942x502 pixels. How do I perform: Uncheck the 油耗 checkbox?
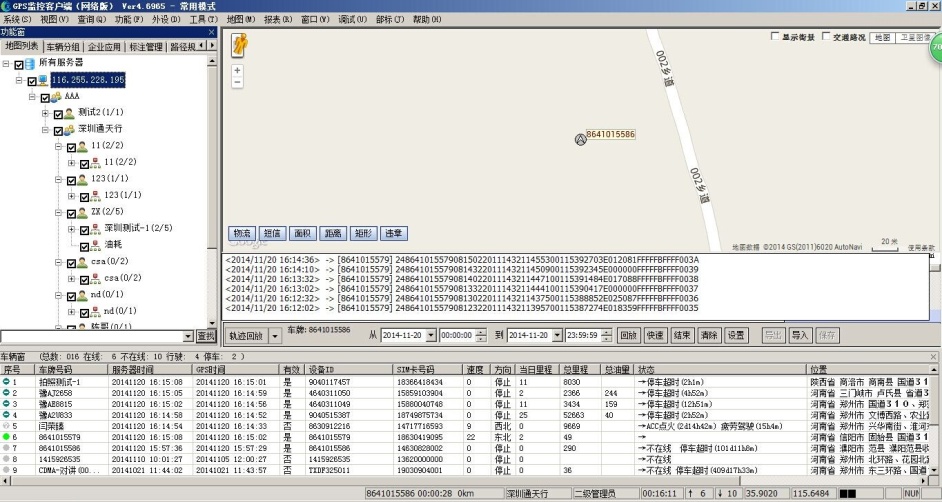tap(85, 246)
